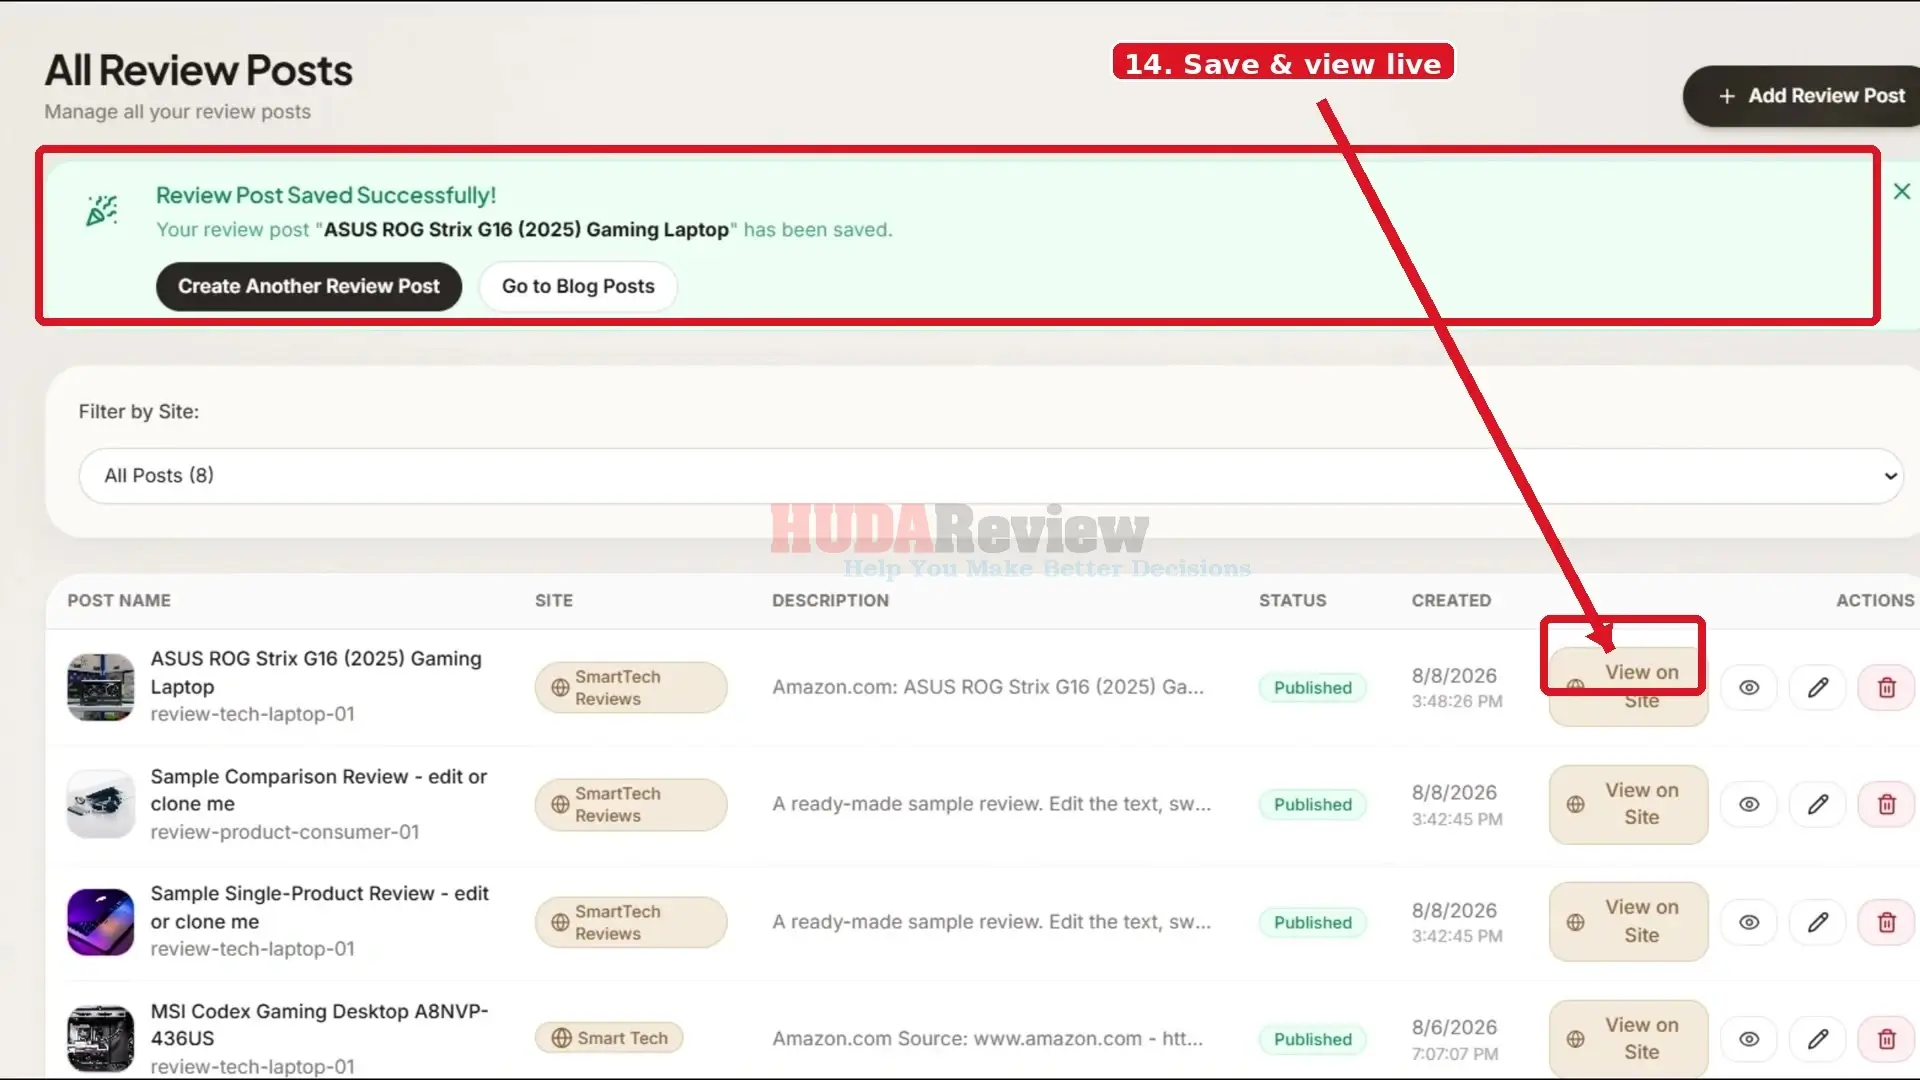Viewport: 1920px width, 1080px height.
Task: Select the title "Sample Comparison Review - edit or clone me"
Action: pyautogui.click(x=319, y=790)
